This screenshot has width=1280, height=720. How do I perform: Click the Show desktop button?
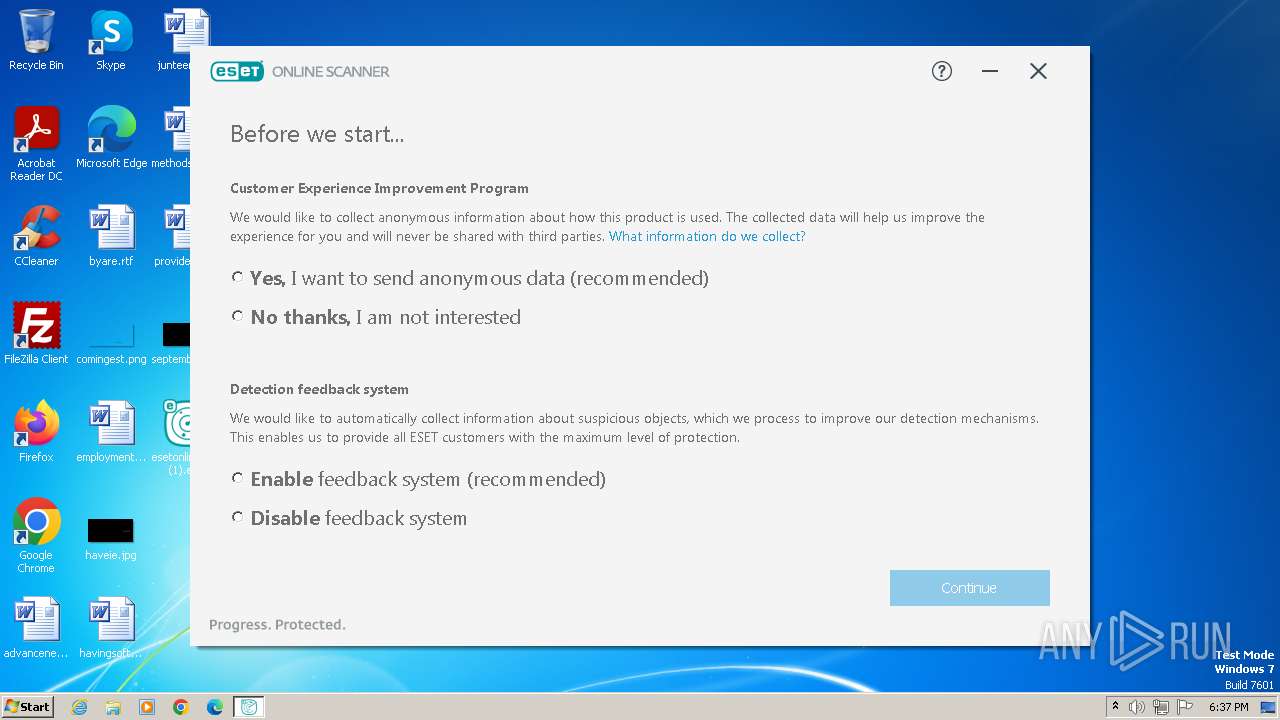pyautogui.click(x=1269, y=707)
